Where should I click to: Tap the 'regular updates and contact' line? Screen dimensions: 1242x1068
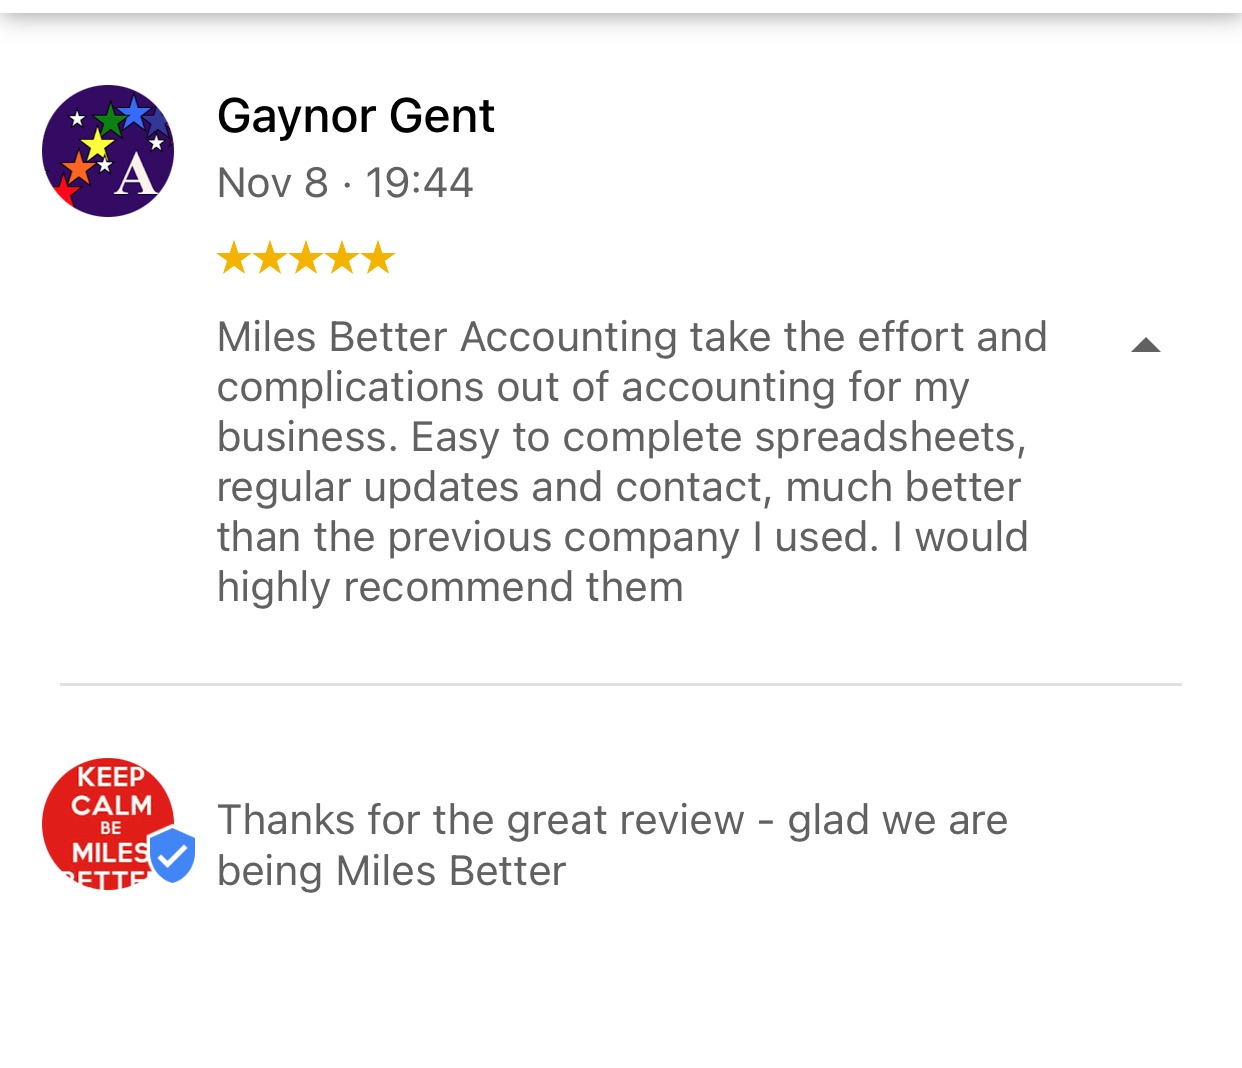[x=619, y=487]
